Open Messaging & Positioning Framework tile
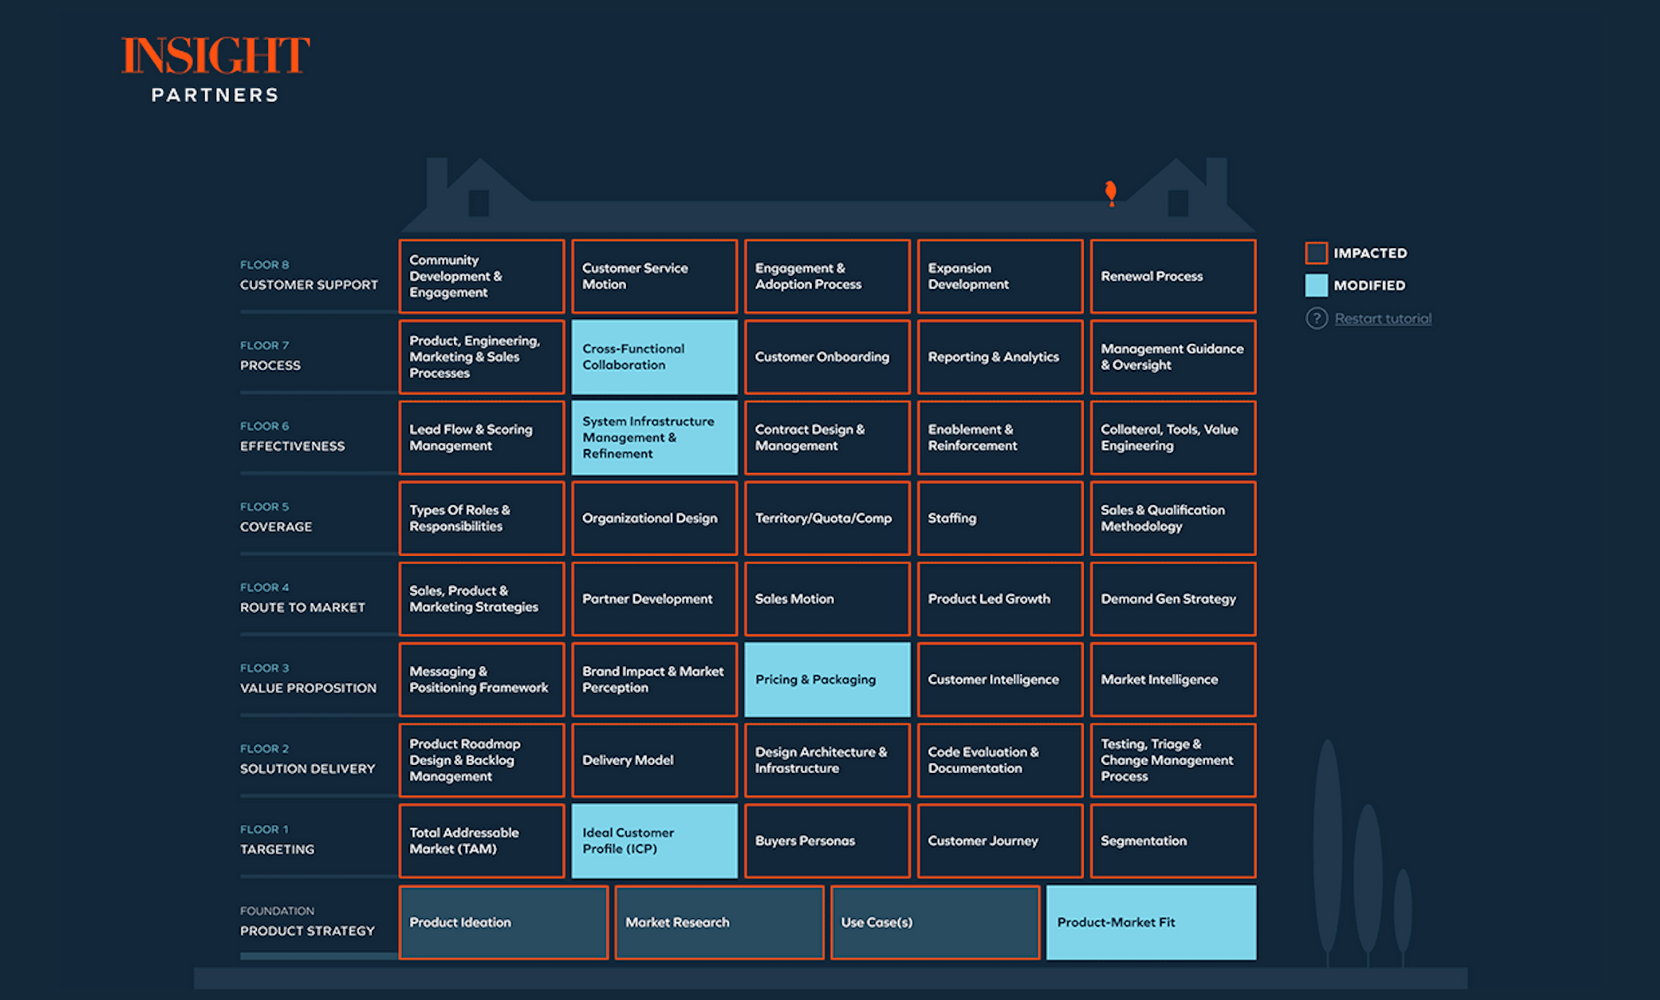Image resolution: width=1660 pixels, height=1000 pixels. (482, 680)
